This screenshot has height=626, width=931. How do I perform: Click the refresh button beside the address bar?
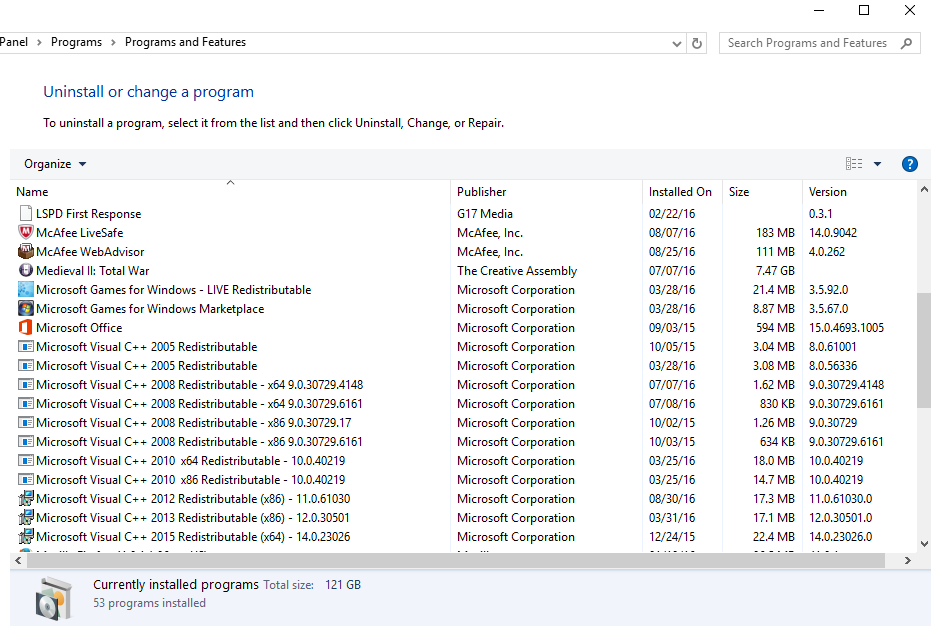tap(697, 43)
